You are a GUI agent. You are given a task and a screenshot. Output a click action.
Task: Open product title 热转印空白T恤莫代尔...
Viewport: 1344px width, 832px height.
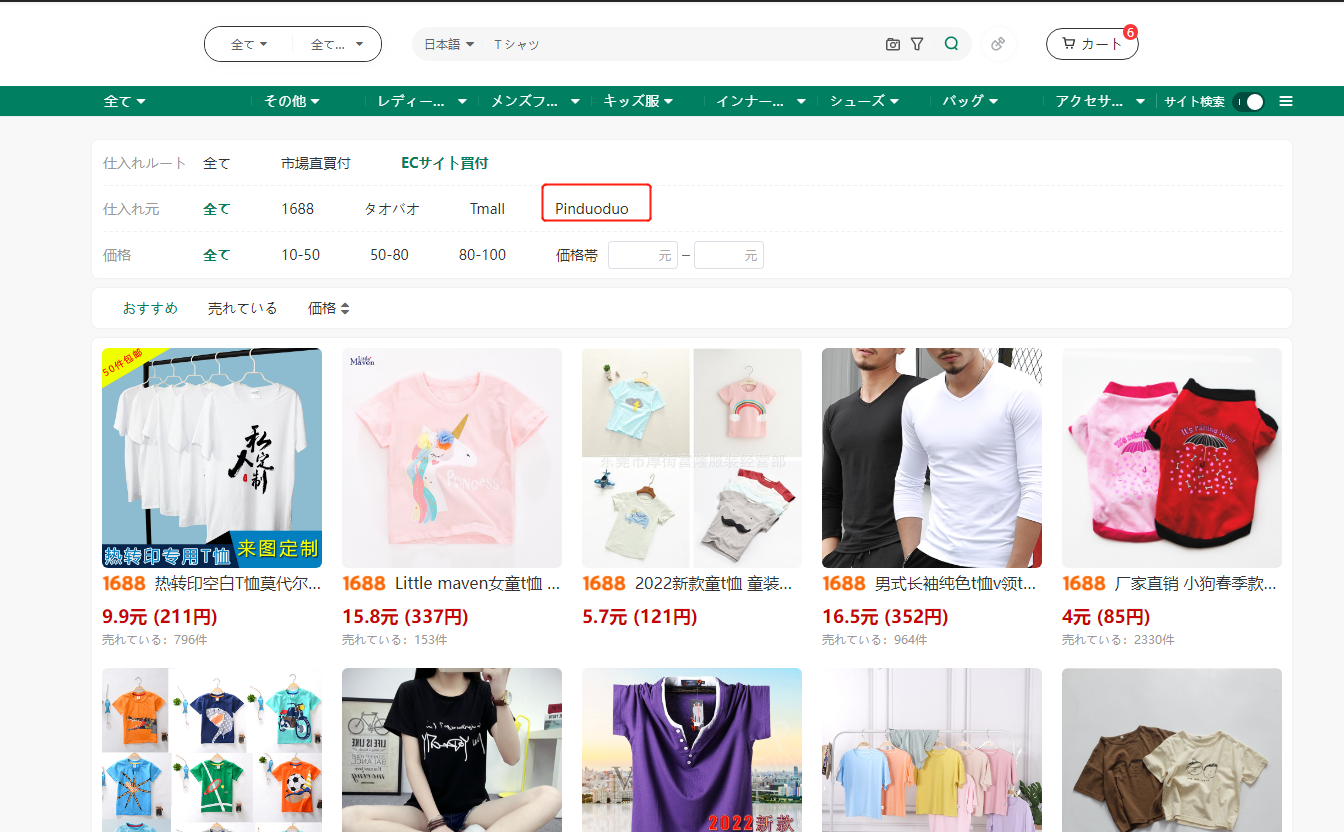(x=238, y=583)
